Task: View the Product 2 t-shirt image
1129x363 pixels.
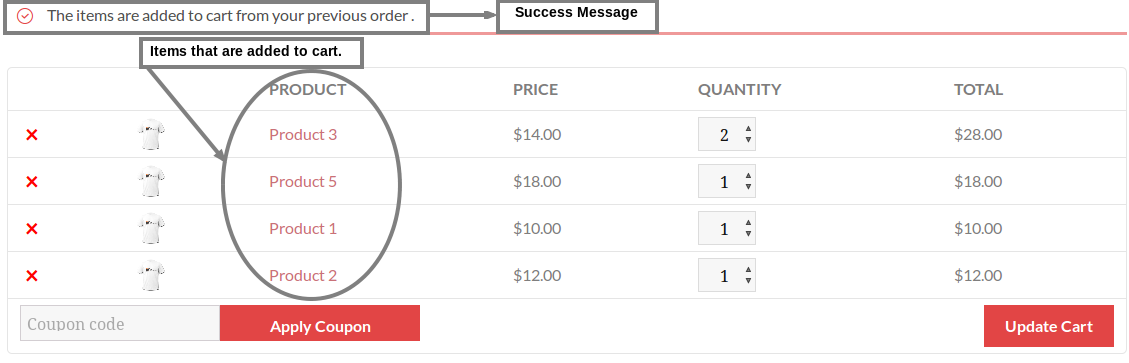Action: (151, 276)
